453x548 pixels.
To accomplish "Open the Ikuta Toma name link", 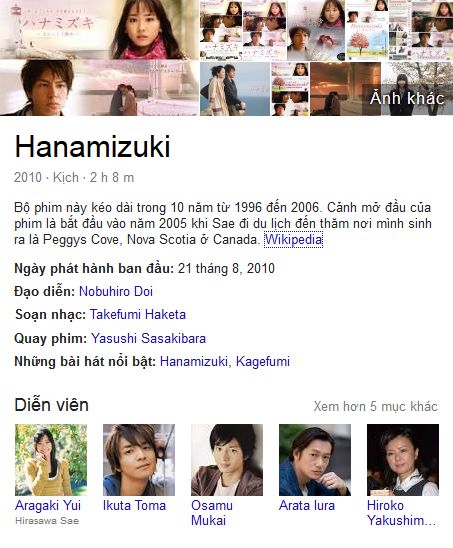I will point(134,505).
